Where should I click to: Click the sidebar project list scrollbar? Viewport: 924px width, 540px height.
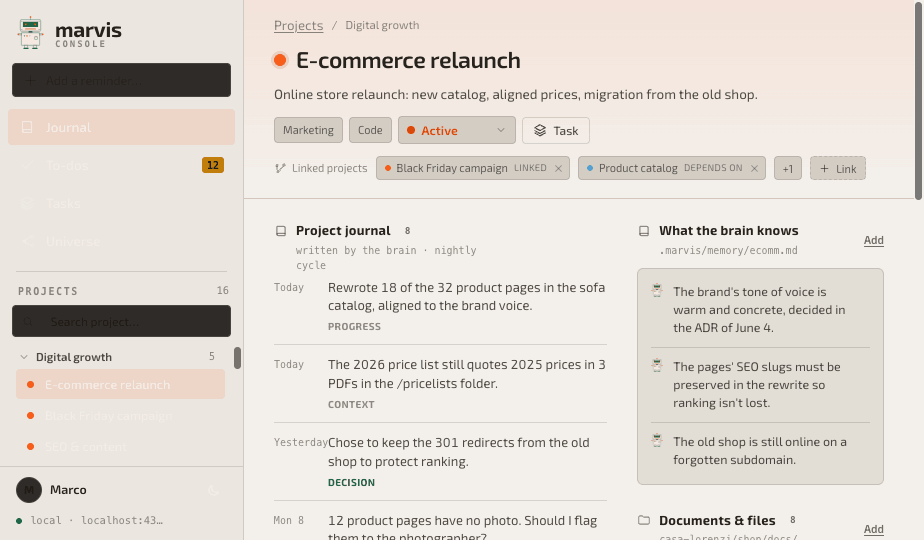tap(237, 358)
